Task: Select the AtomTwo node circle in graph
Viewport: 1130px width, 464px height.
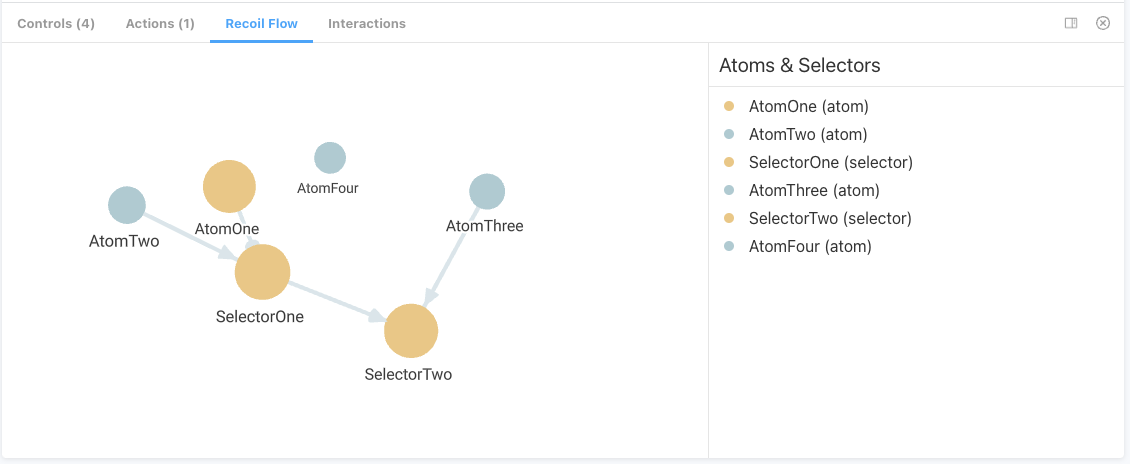Action: tap(127, 205)
